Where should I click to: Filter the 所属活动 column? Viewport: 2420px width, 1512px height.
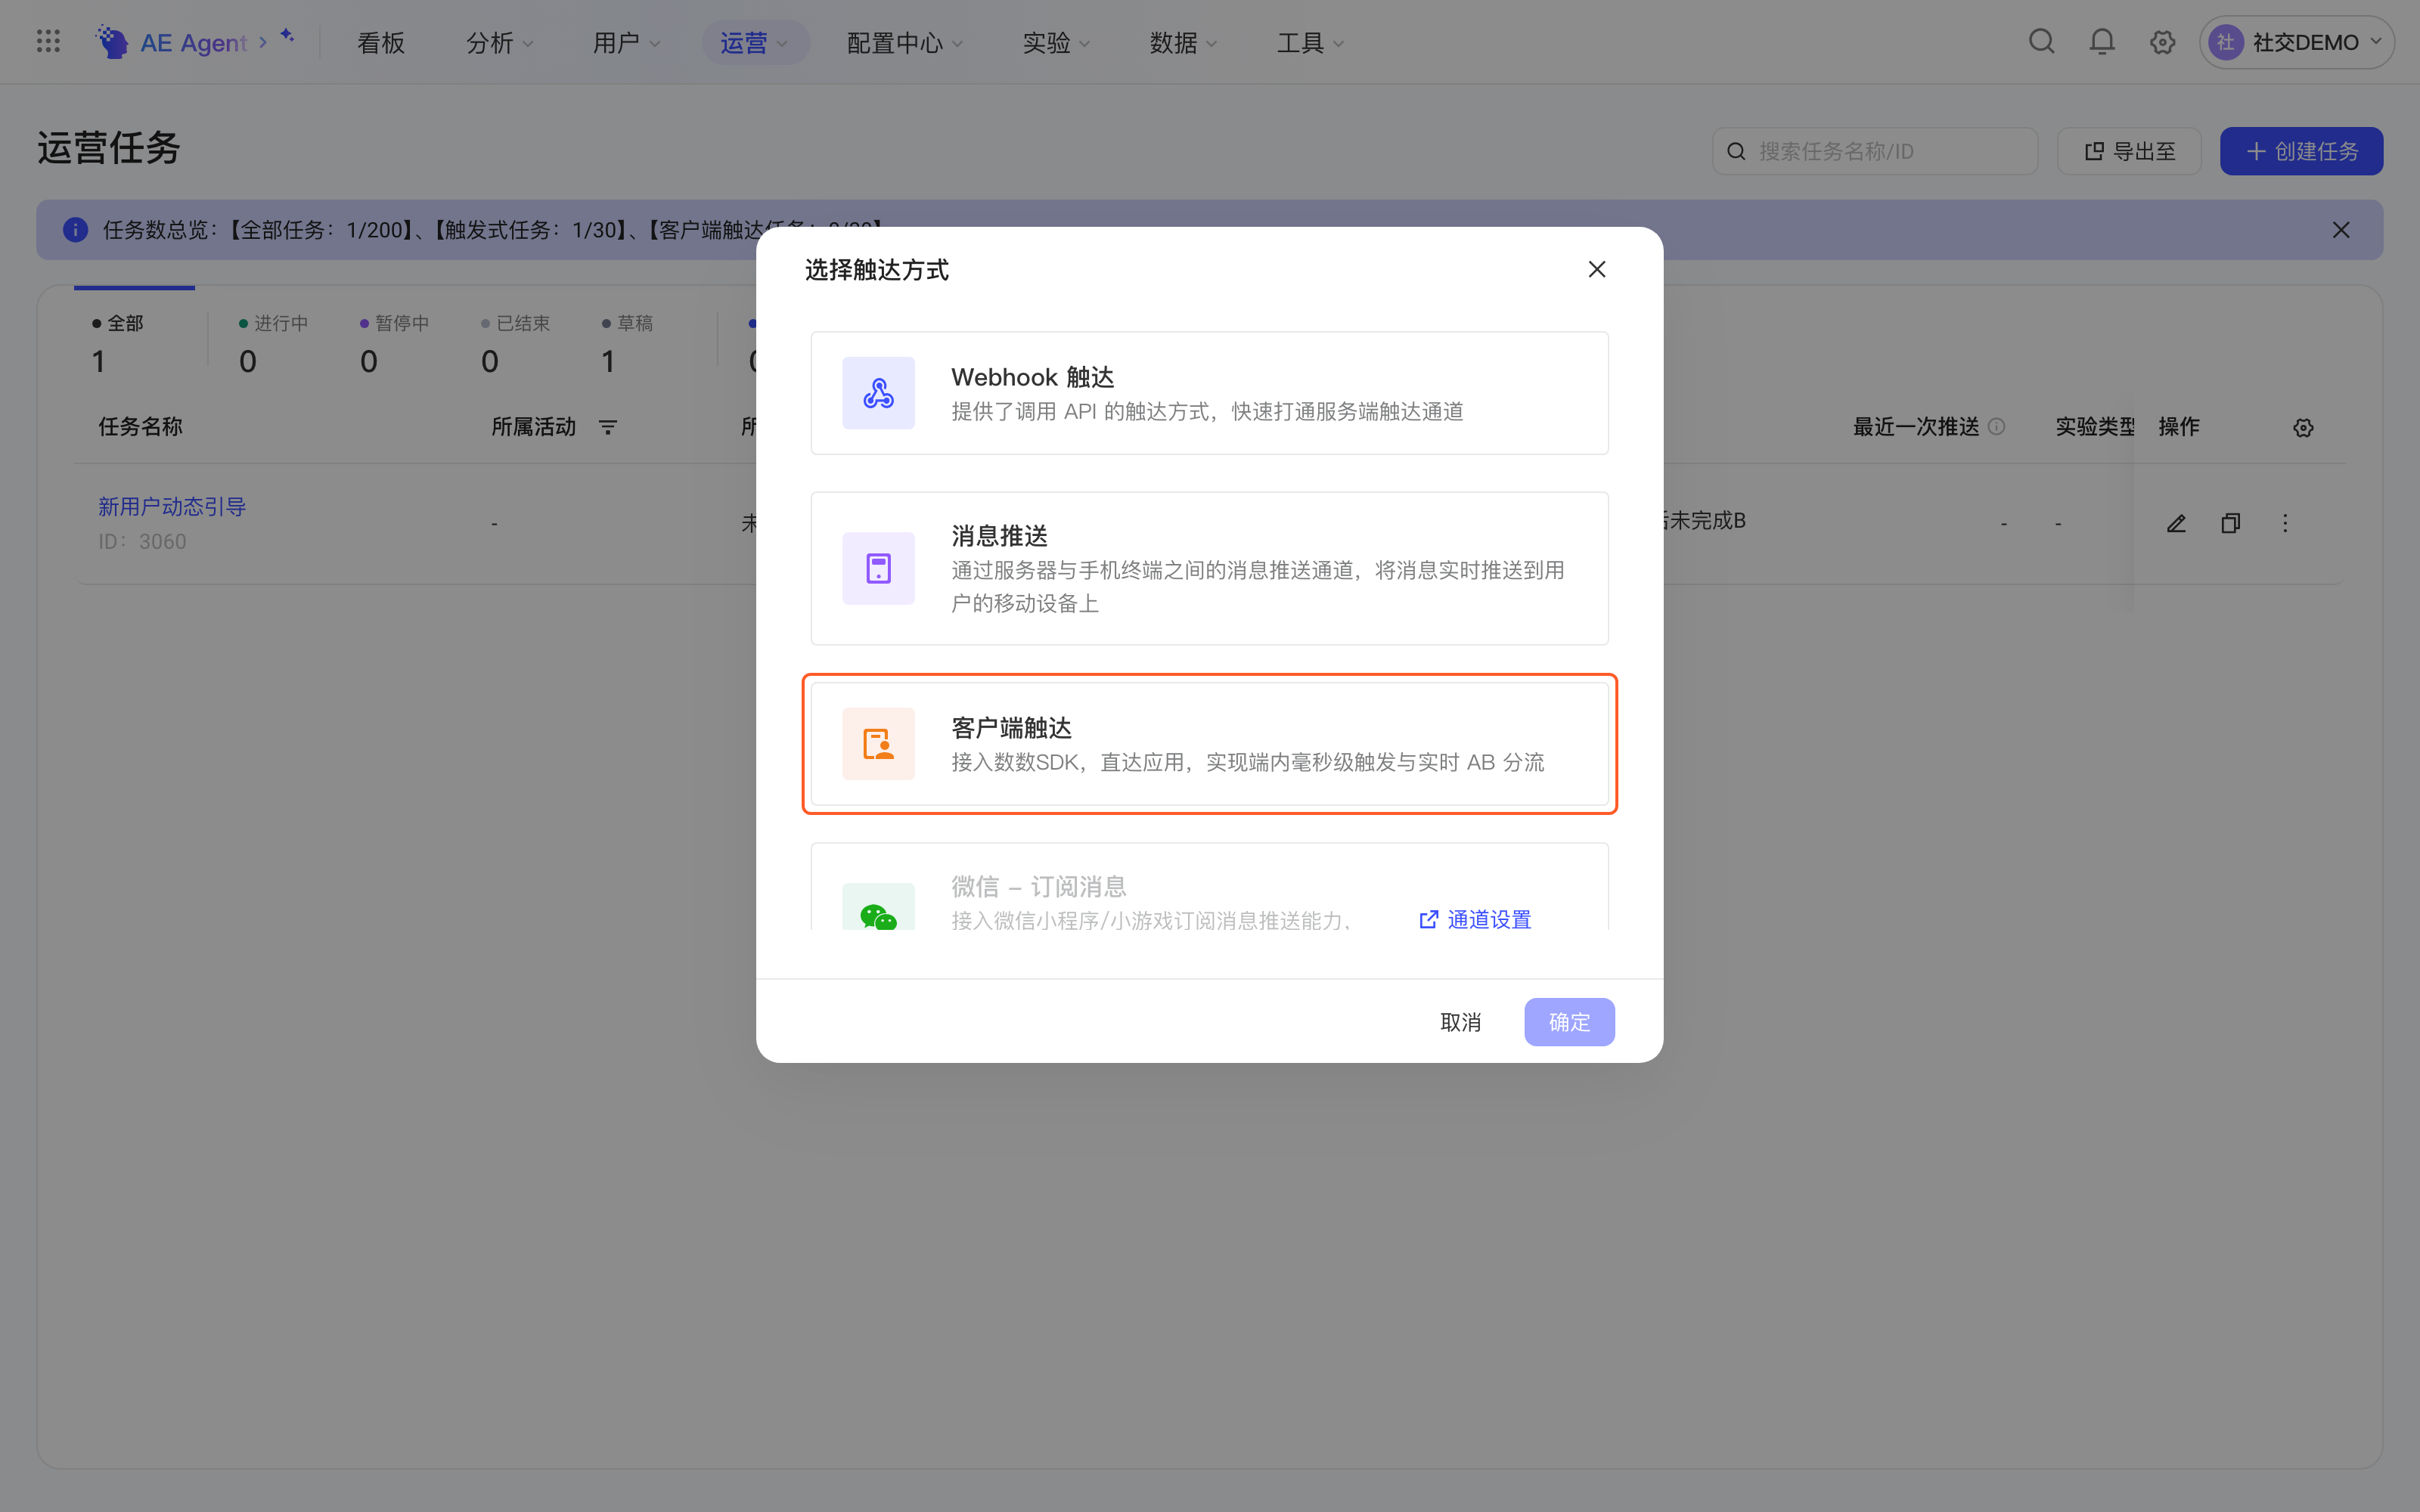[x=608, y=427]
